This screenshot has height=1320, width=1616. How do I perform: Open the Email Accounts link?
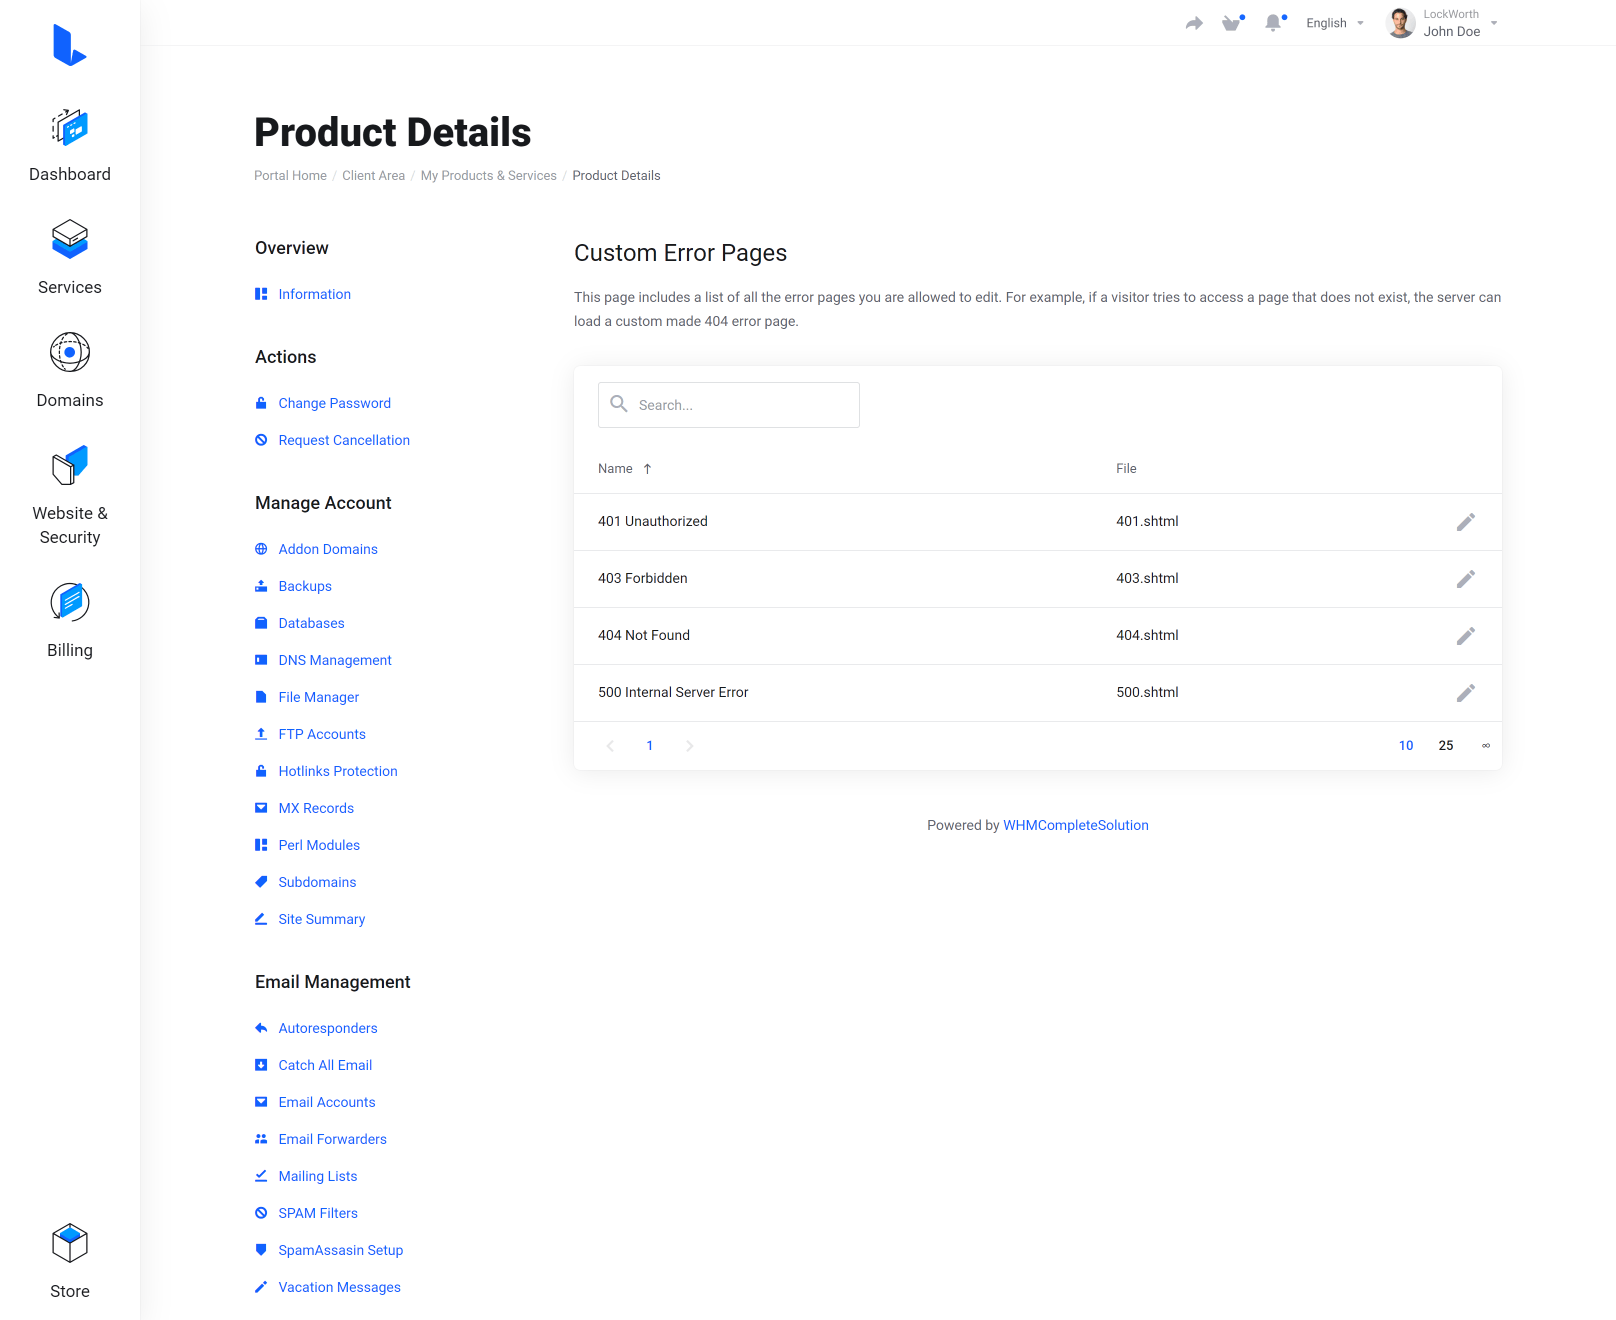coord(327,1102)
